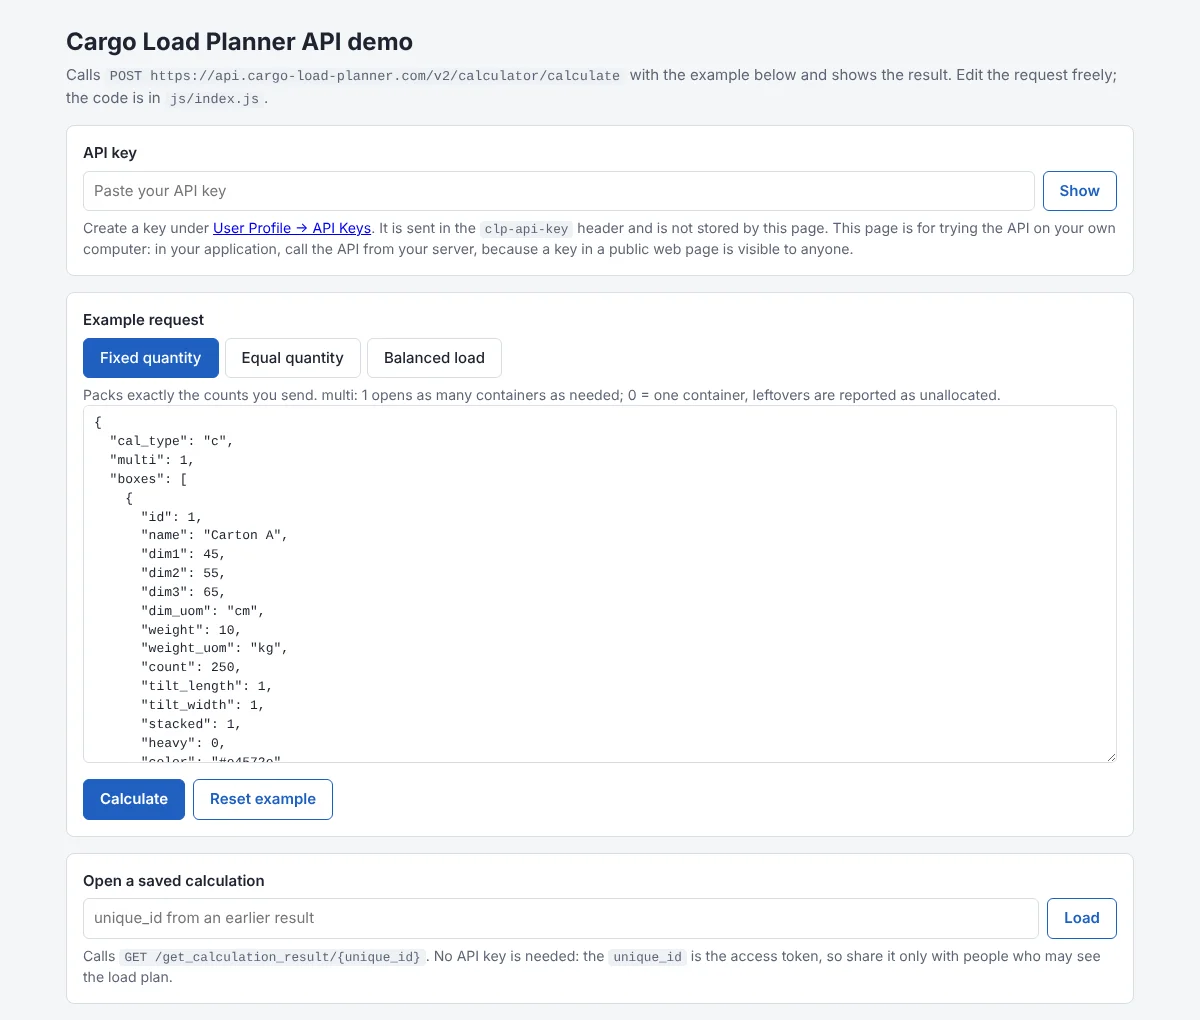Click the API key section heading
This screenshot has width=1200, height=1020.
point(110,153)
